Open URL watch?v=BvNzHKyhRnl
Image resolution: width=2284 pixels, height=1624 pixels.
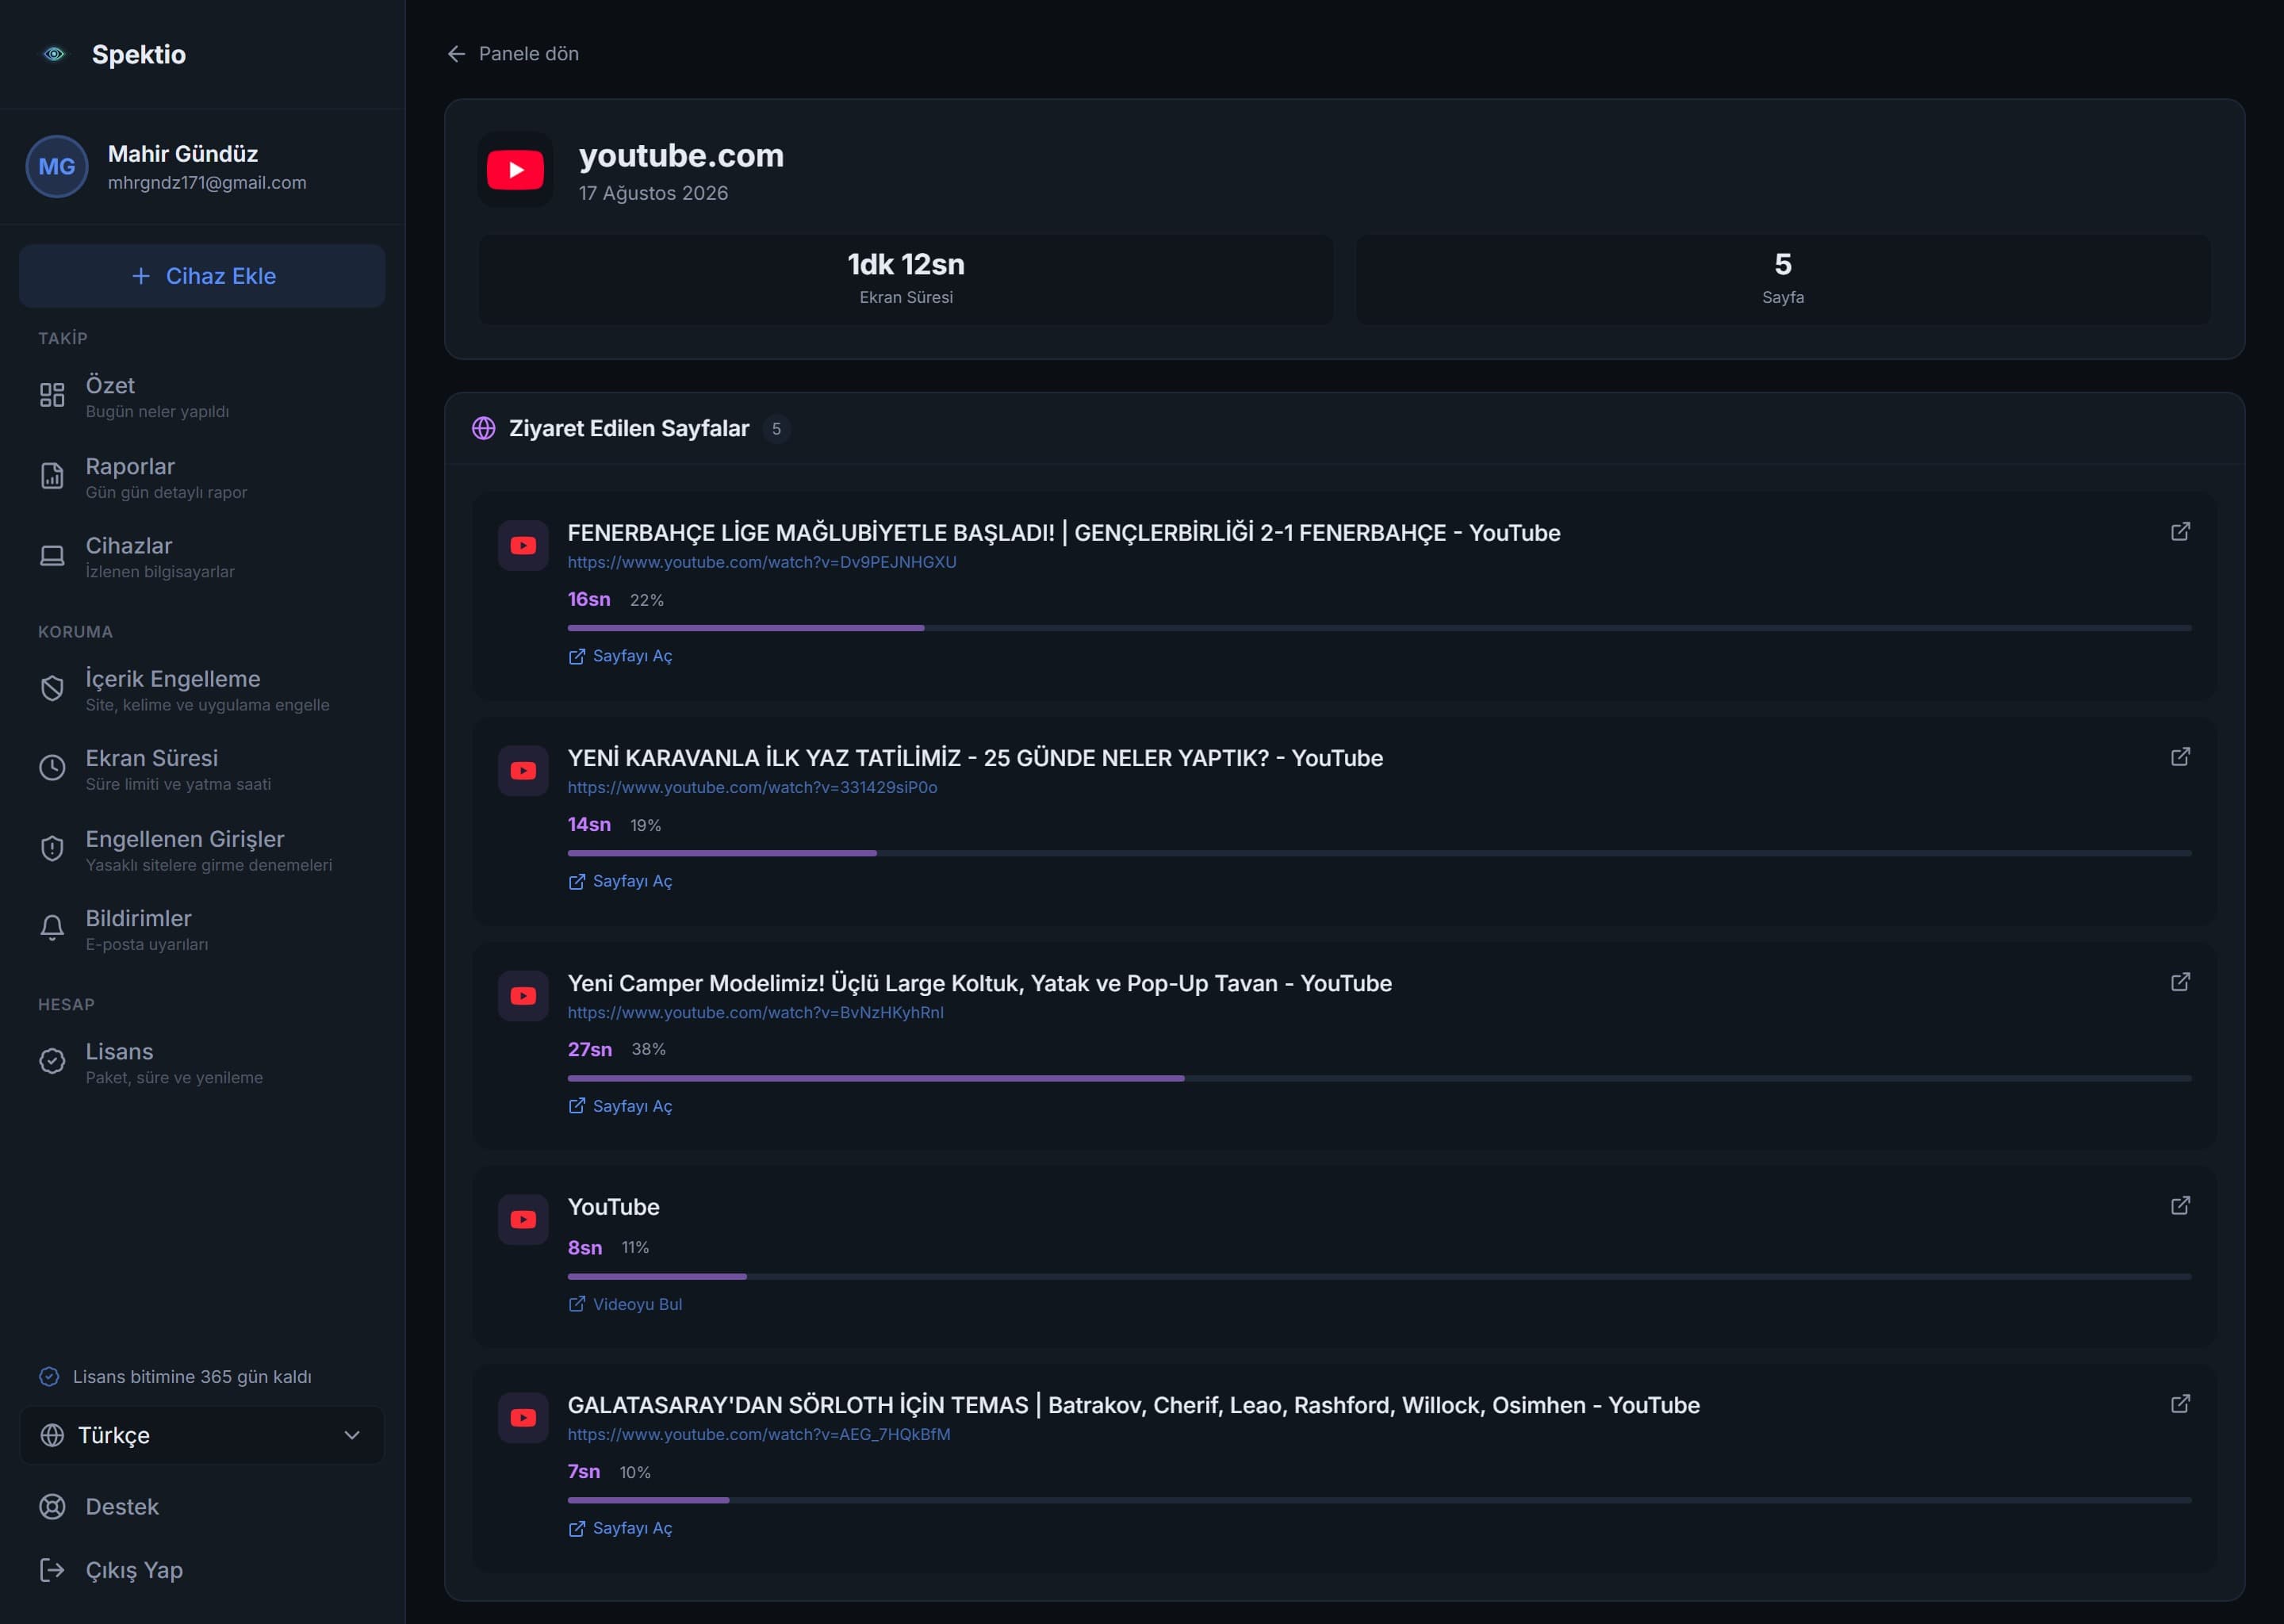(x=756, y=1012)
